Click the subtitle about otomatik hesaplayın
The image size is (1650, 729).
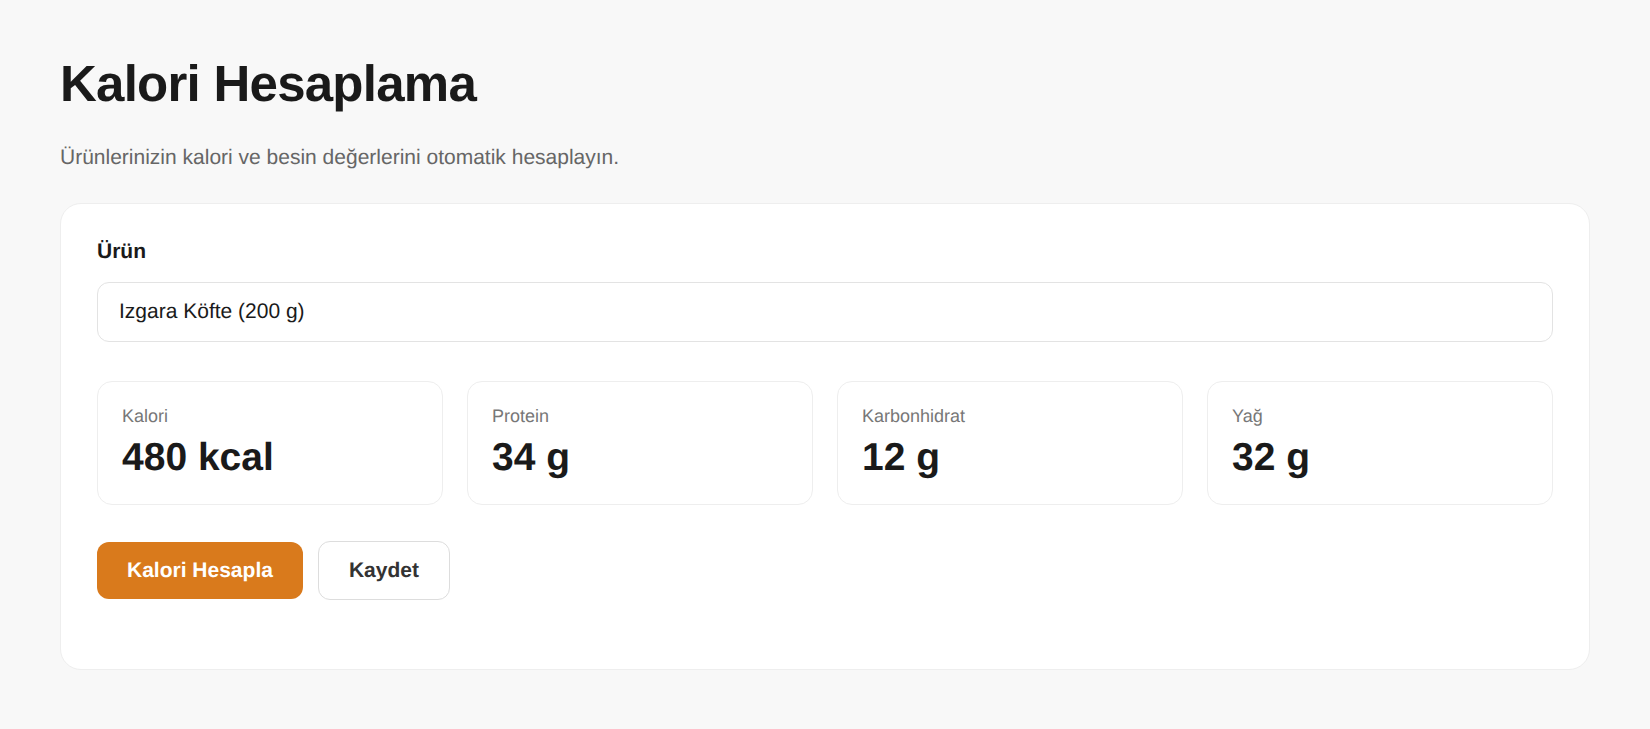(x=339, y=157)
